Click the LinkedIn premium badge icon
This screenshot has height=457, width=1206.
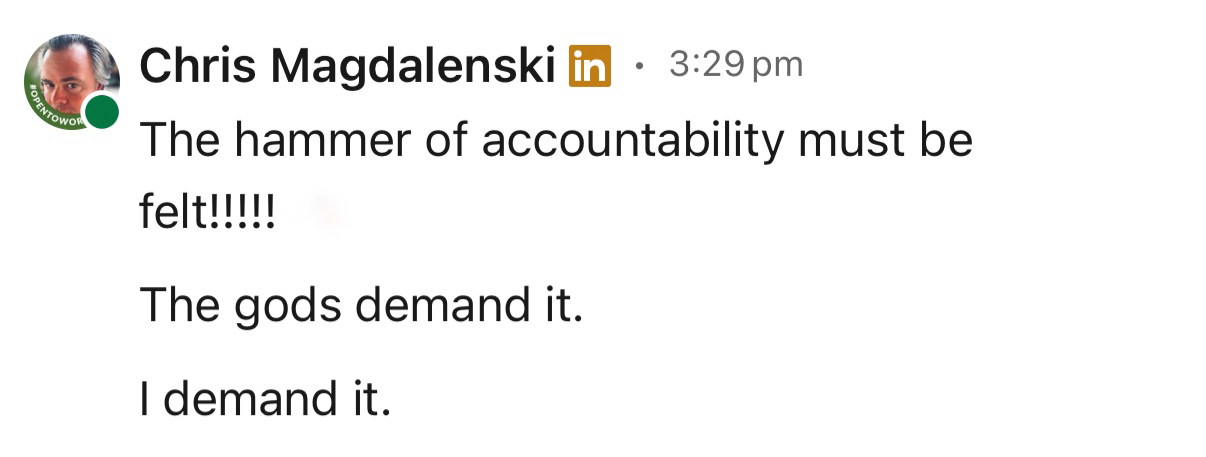[589, 67]
